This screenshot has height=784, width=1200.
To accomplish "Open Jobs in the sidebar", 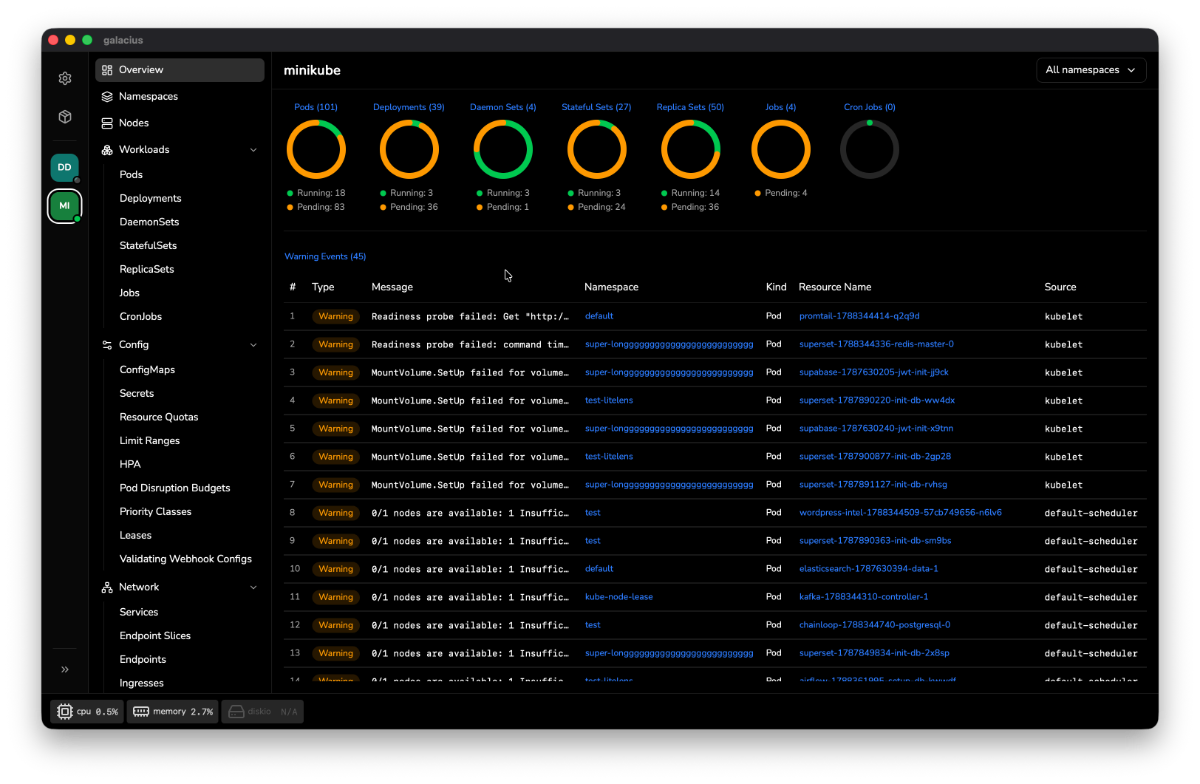I will [130, 293].
